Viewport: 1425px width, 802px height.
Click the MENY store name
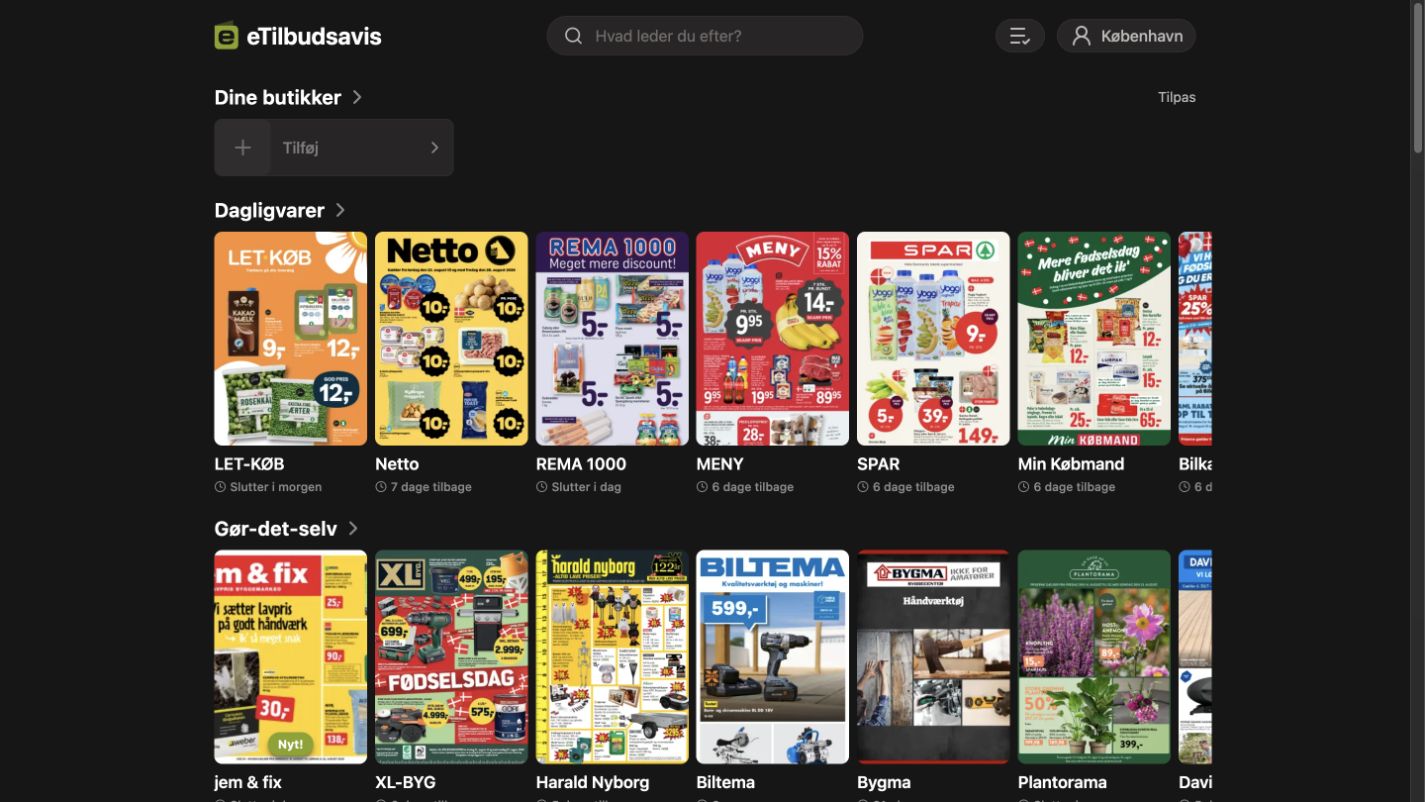720,464
